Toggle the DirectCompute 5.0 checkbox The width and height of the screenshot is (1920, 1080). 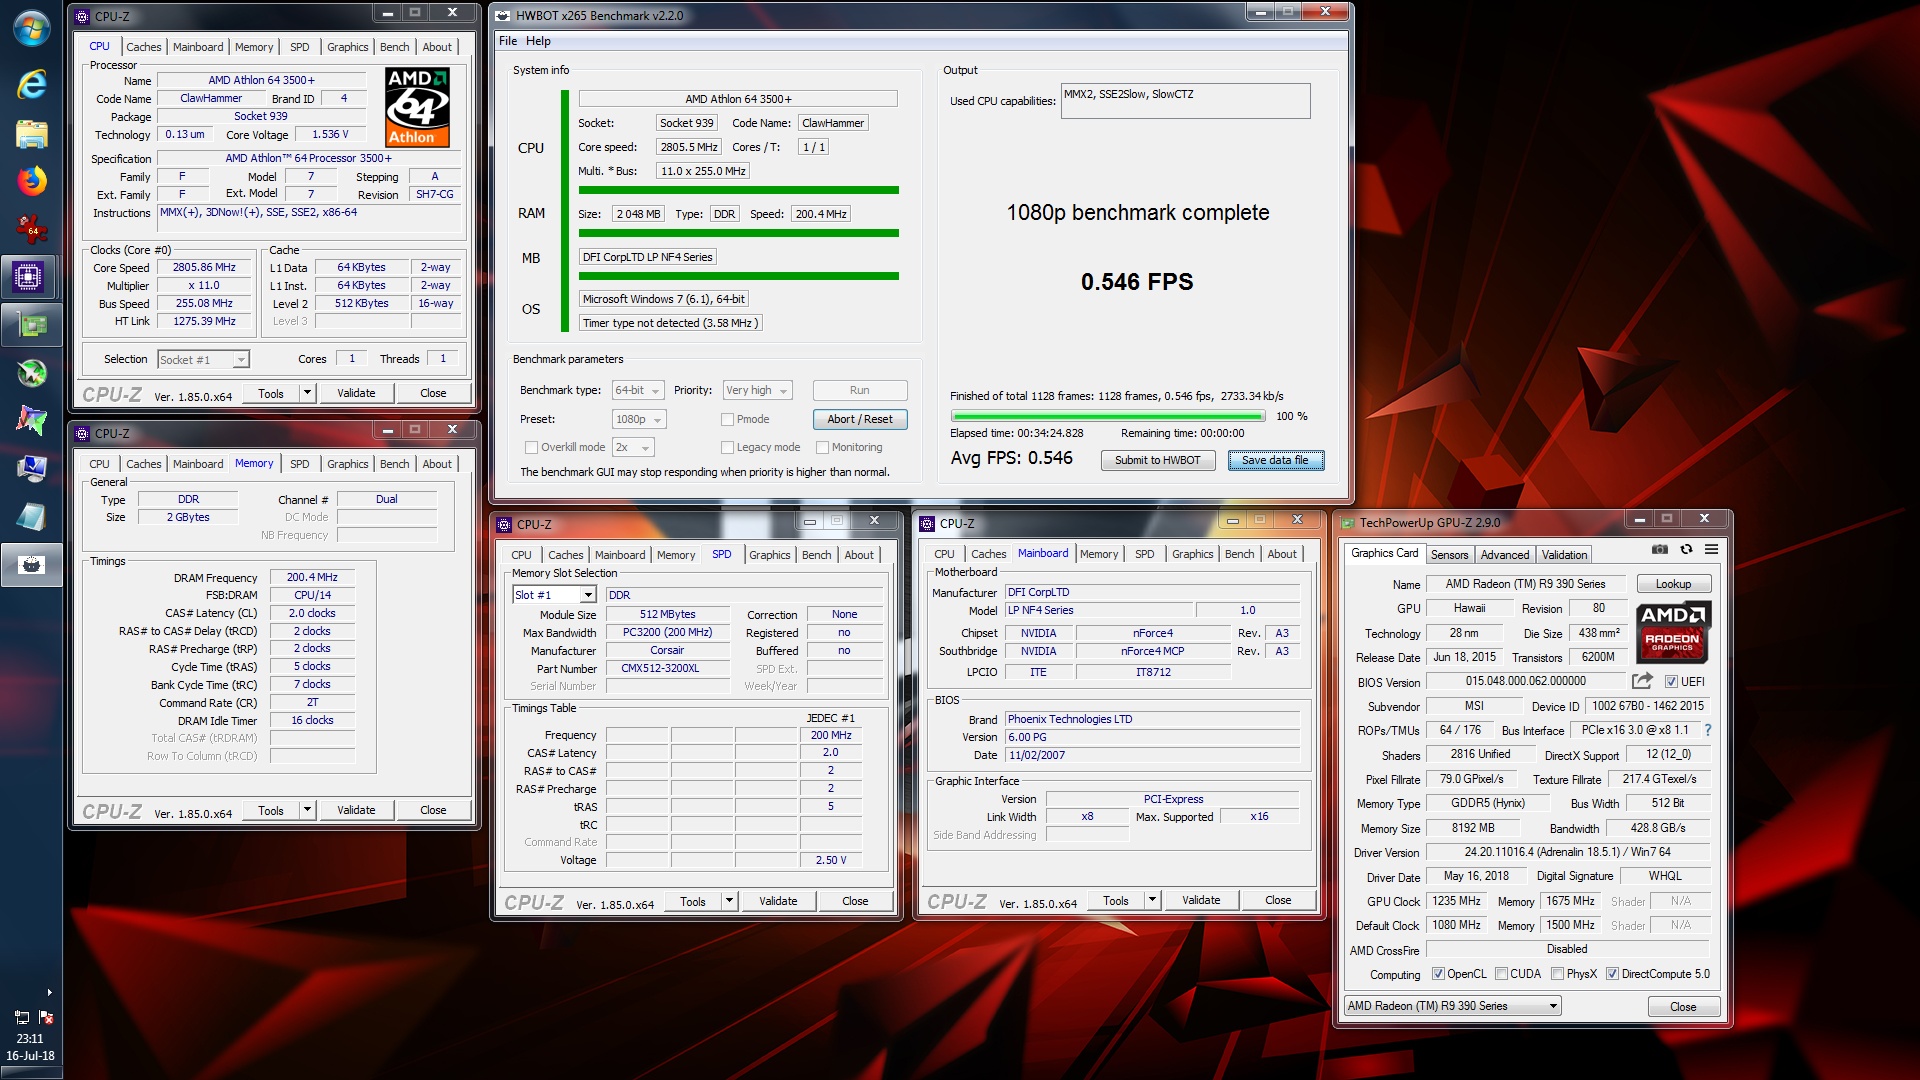[x=1613, y=973]
